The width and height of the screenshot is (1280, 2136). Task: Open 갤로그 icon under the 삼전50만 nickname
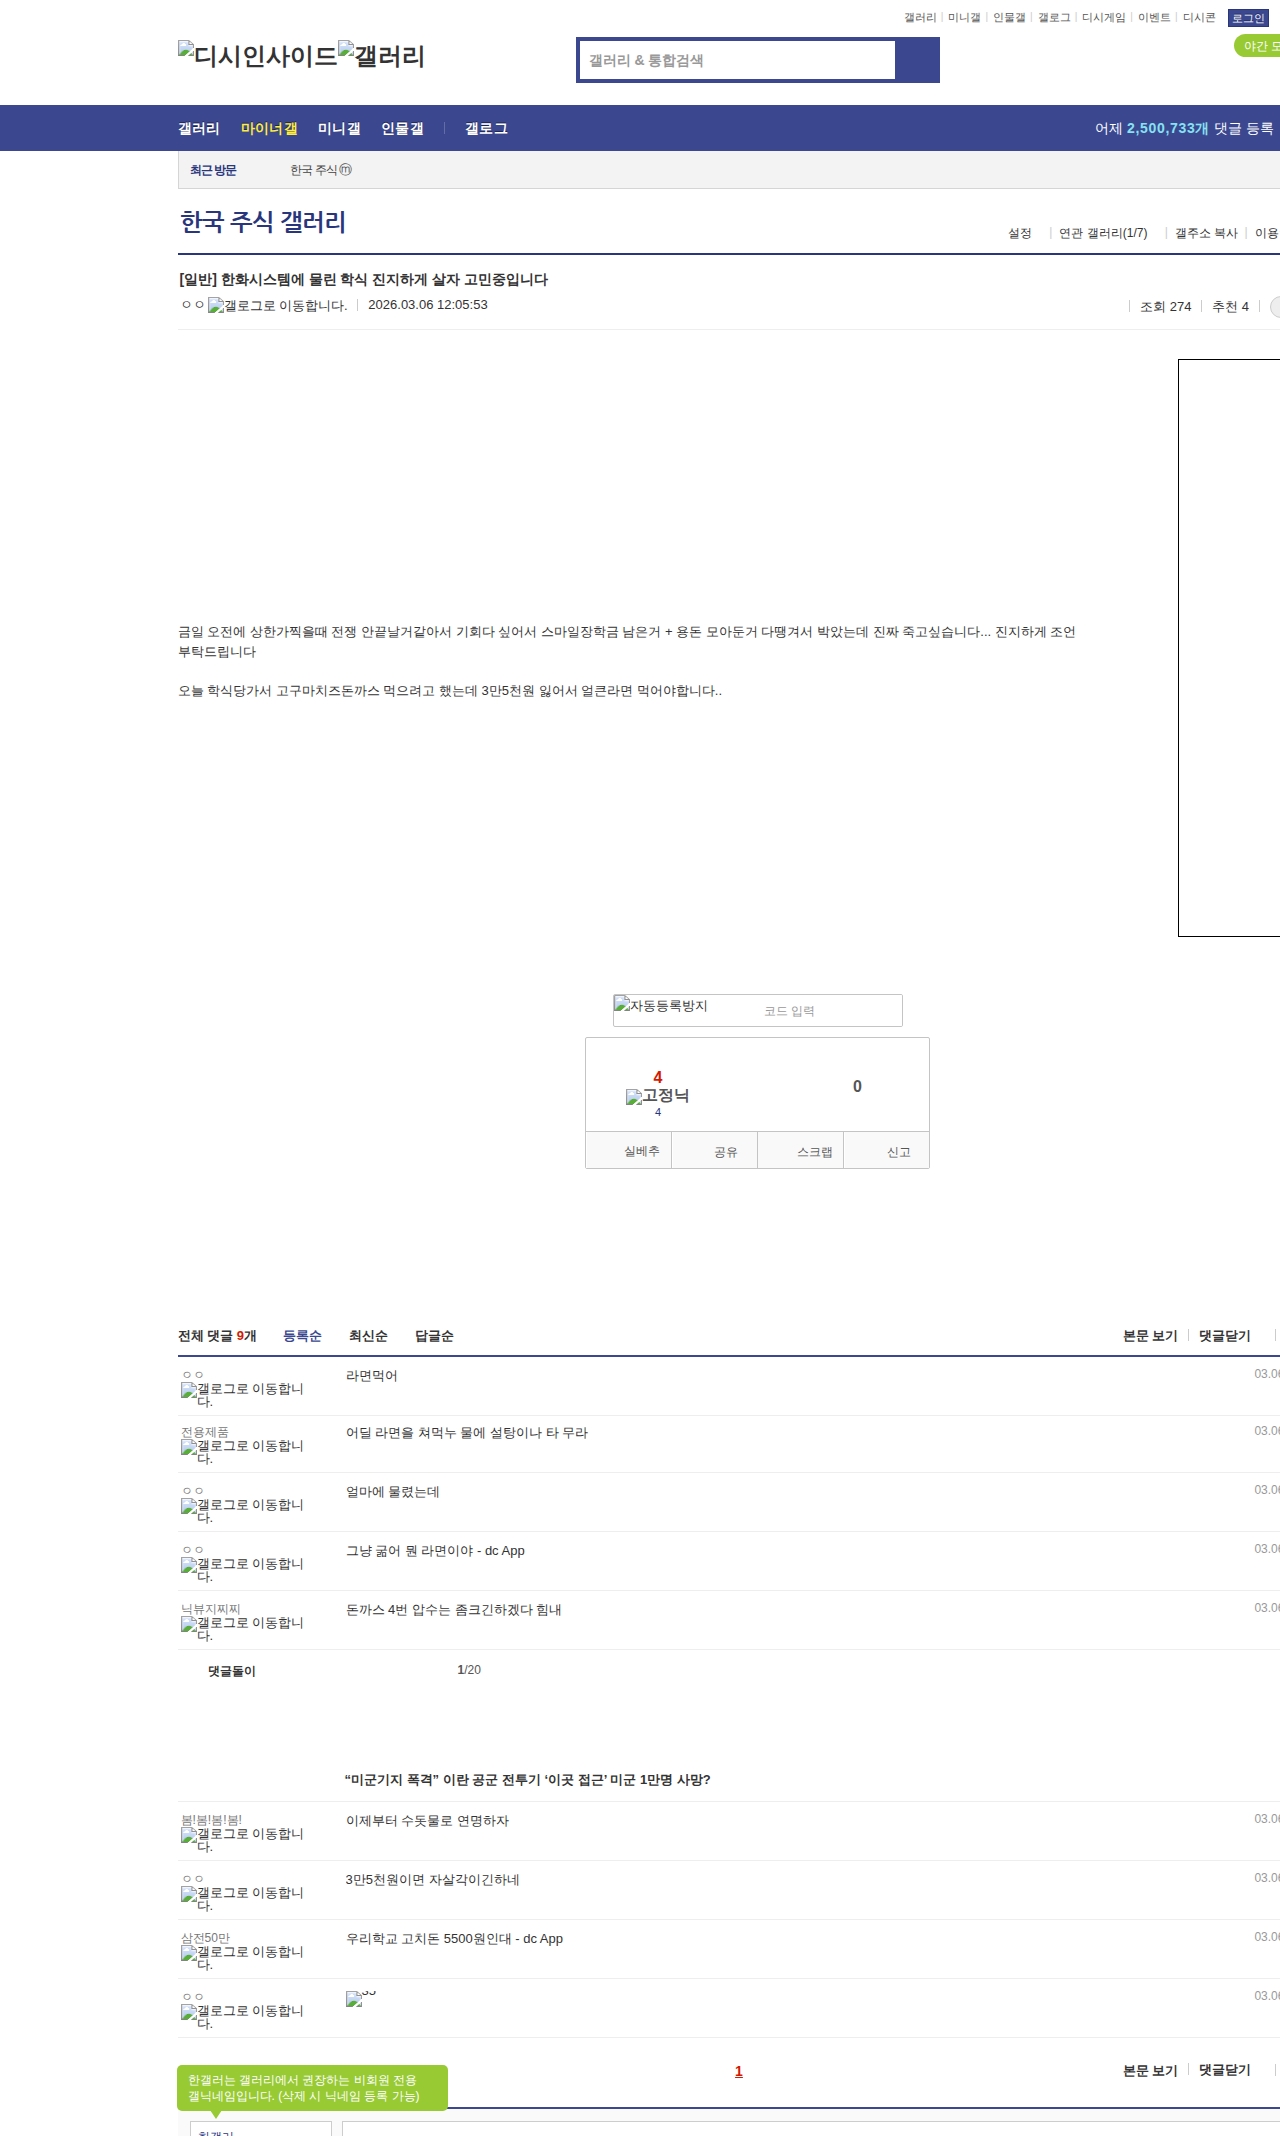242,1957
